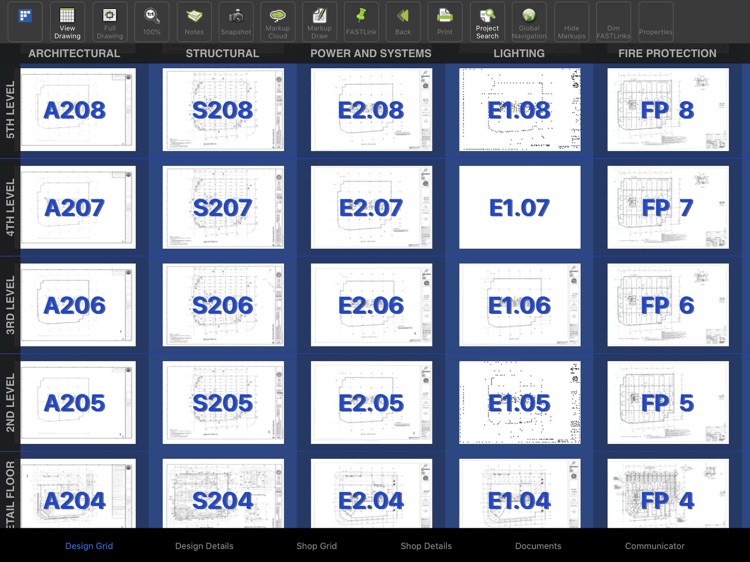Open the Communicator tab
This screenshot has width=750, height=562.
tap(654, 546)
